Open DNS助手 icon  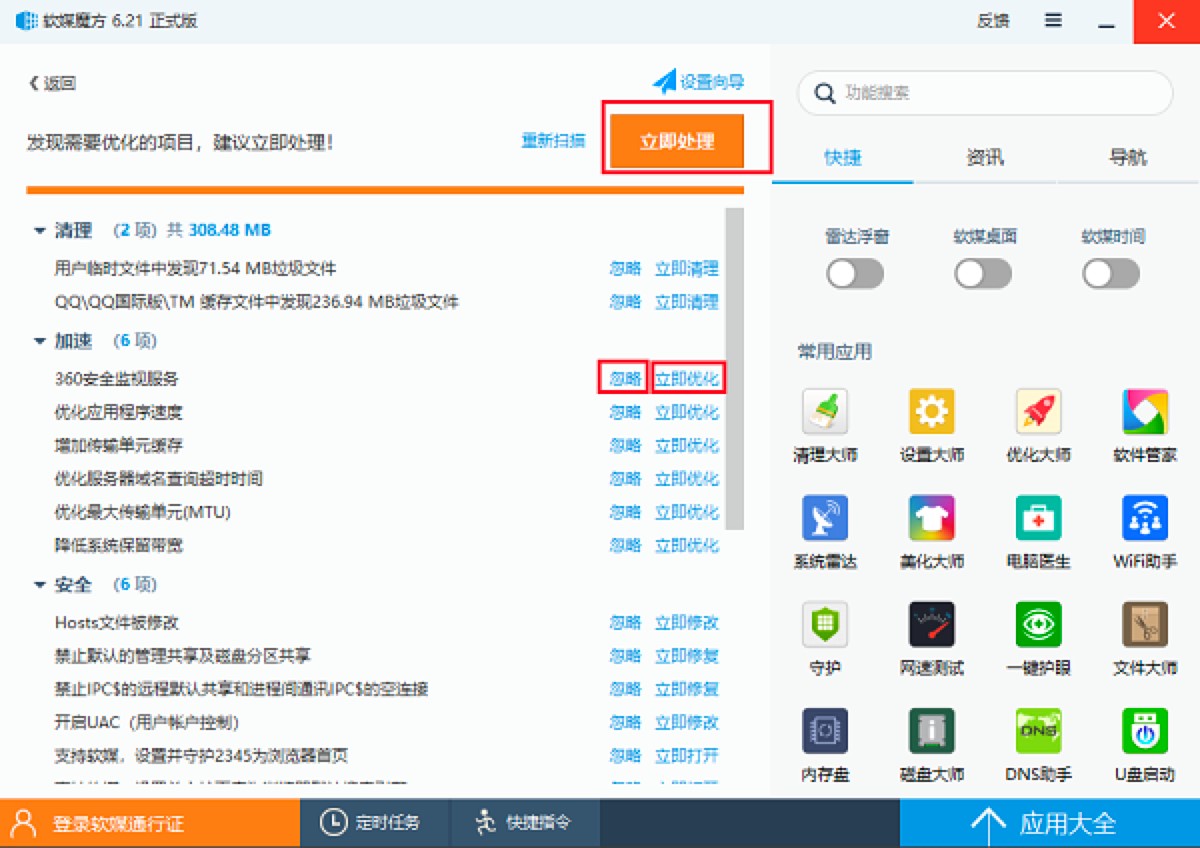(1038, 731)
